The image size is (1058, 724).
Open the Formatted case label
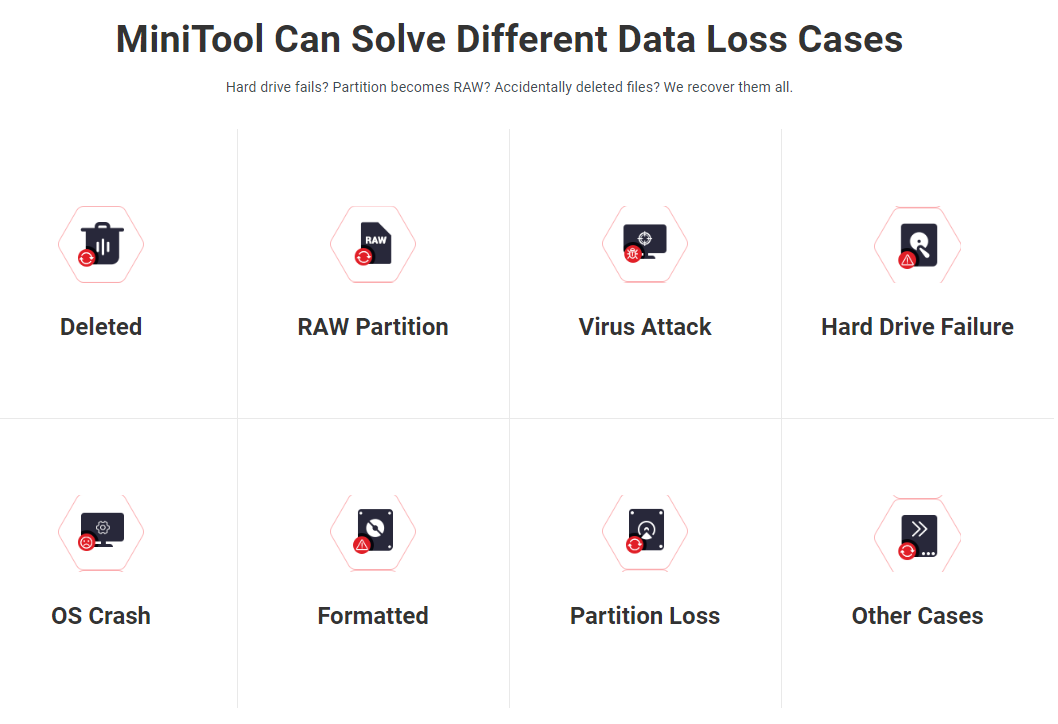point(373,616)
